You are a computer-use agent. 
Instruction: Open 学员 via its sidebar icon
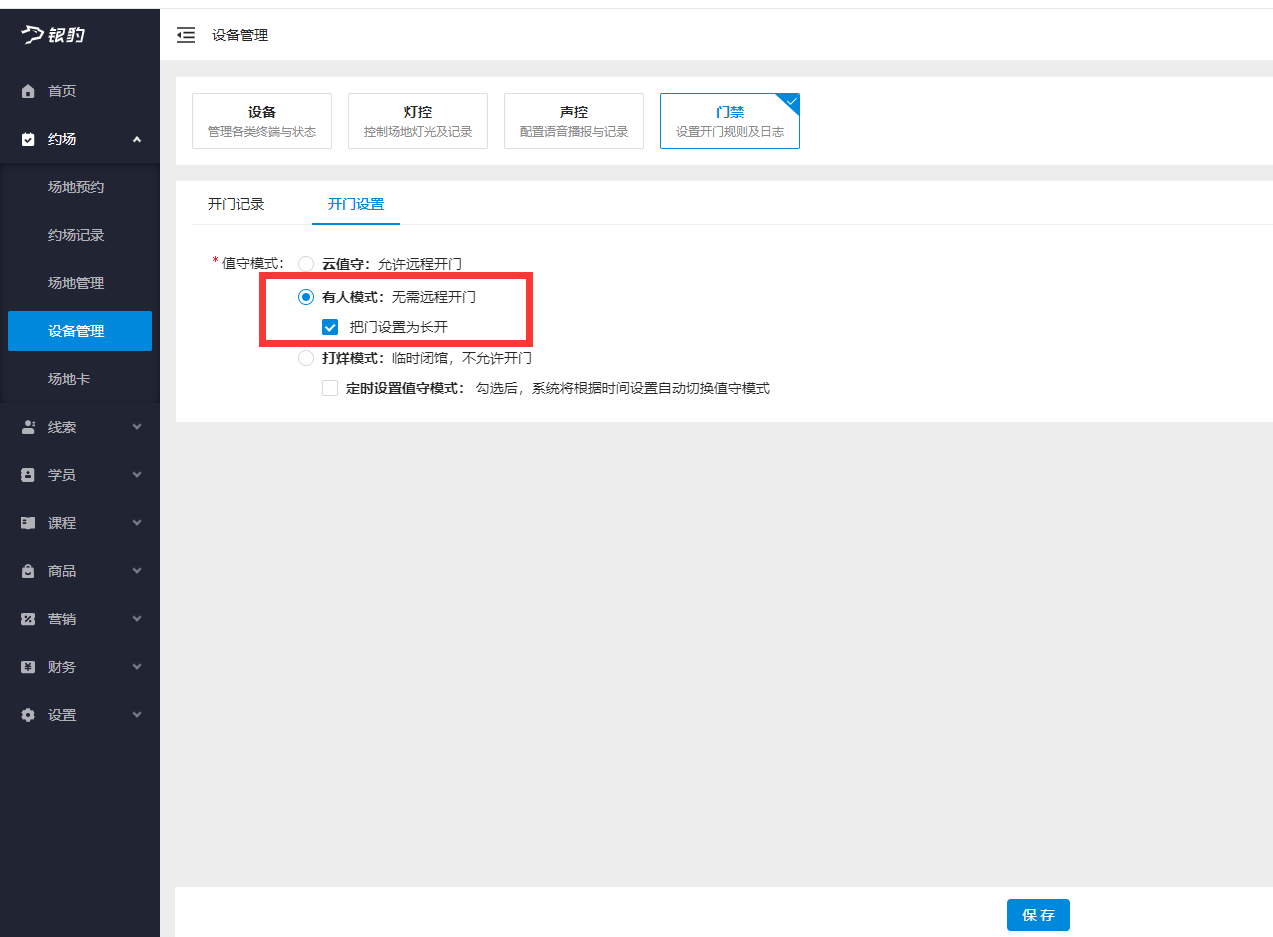coord(27,475)
